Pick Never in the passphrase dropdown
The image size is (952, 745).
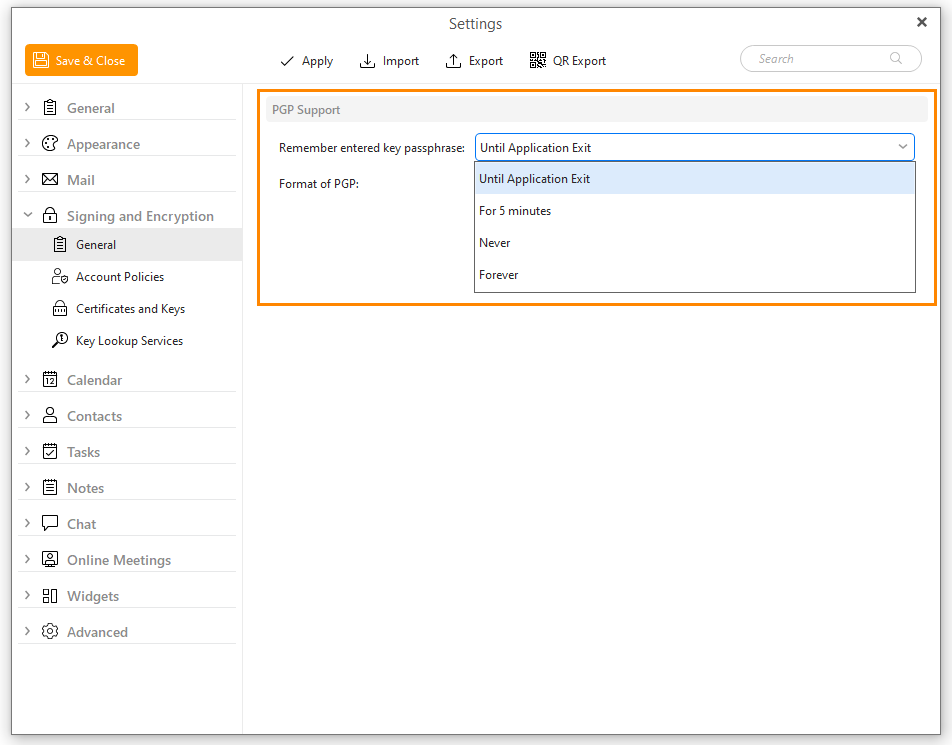tap(695, 243)
